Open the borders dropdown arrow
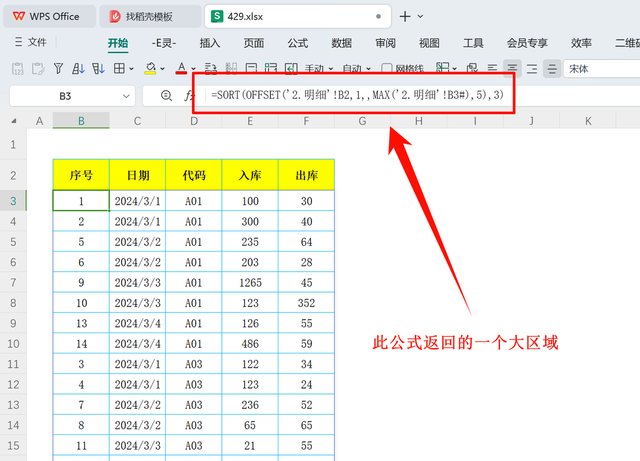This screenshot has width=640, height=461. pyautogui.click(x=131, y=69)
